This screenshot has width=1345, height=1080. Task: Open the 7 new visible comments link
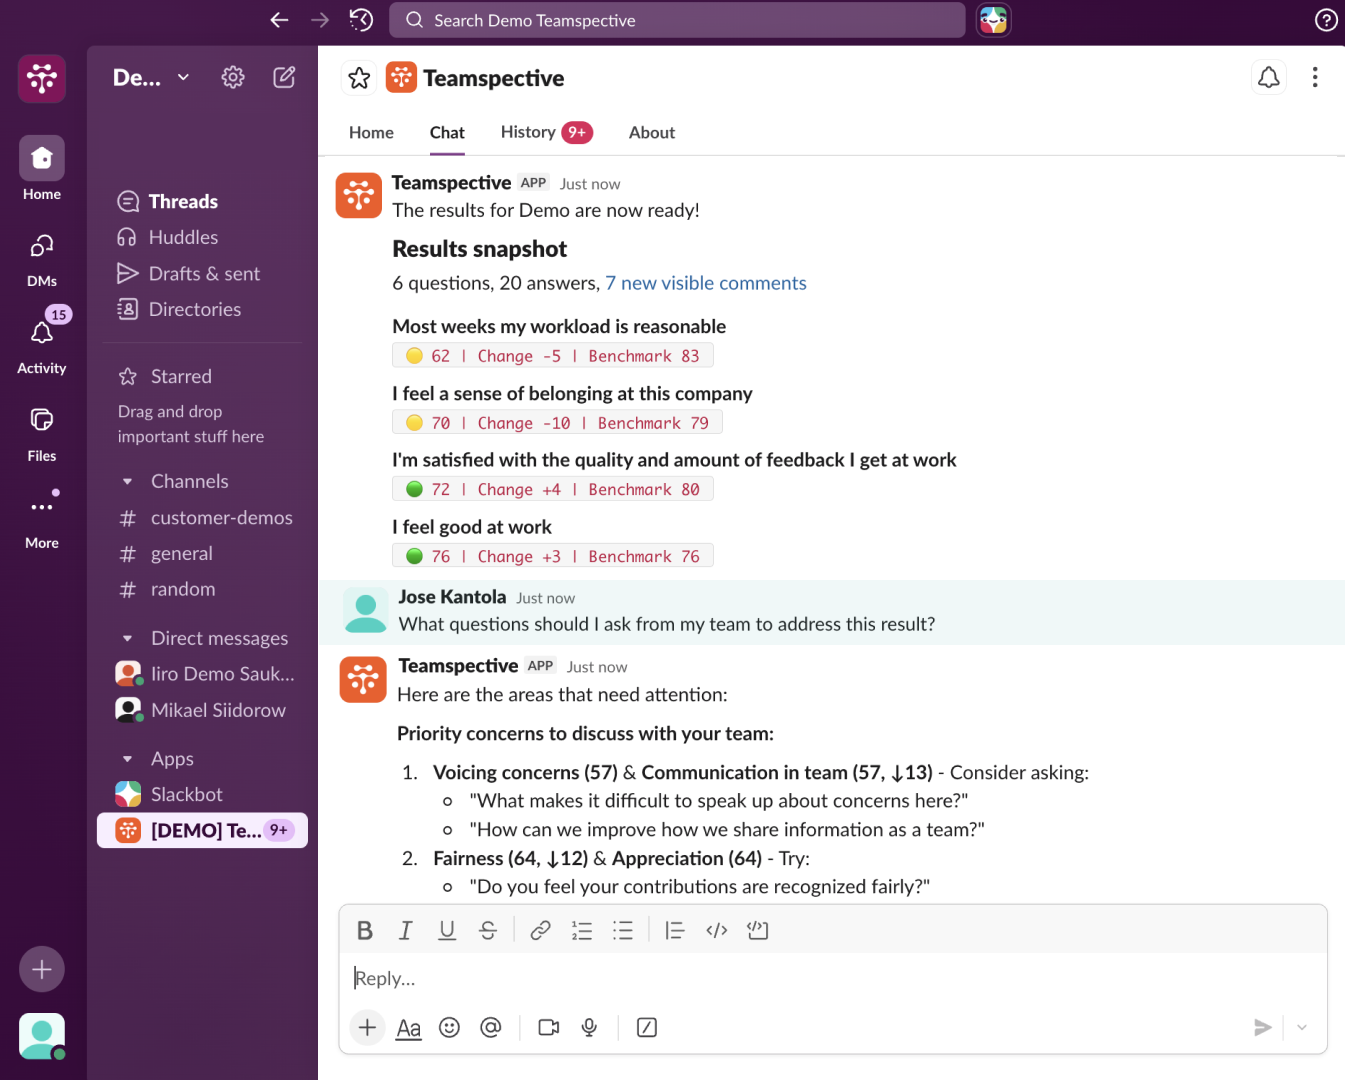(x=705, y=283)
